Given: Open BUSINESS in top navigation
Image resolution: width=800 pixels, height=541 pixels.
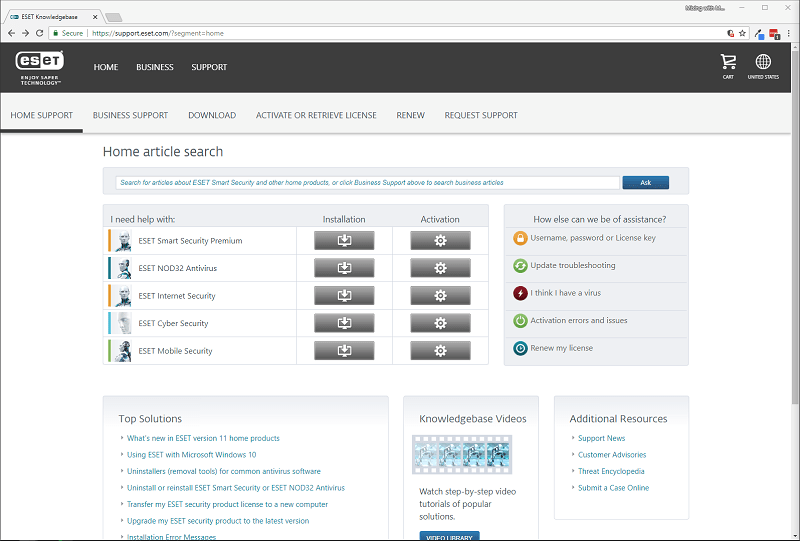Looking at the screenshot, I should 155,67.
